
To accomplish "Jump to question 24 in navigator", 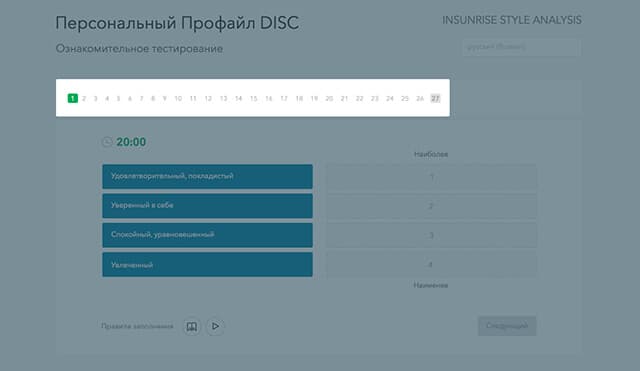I will point(390,98).
